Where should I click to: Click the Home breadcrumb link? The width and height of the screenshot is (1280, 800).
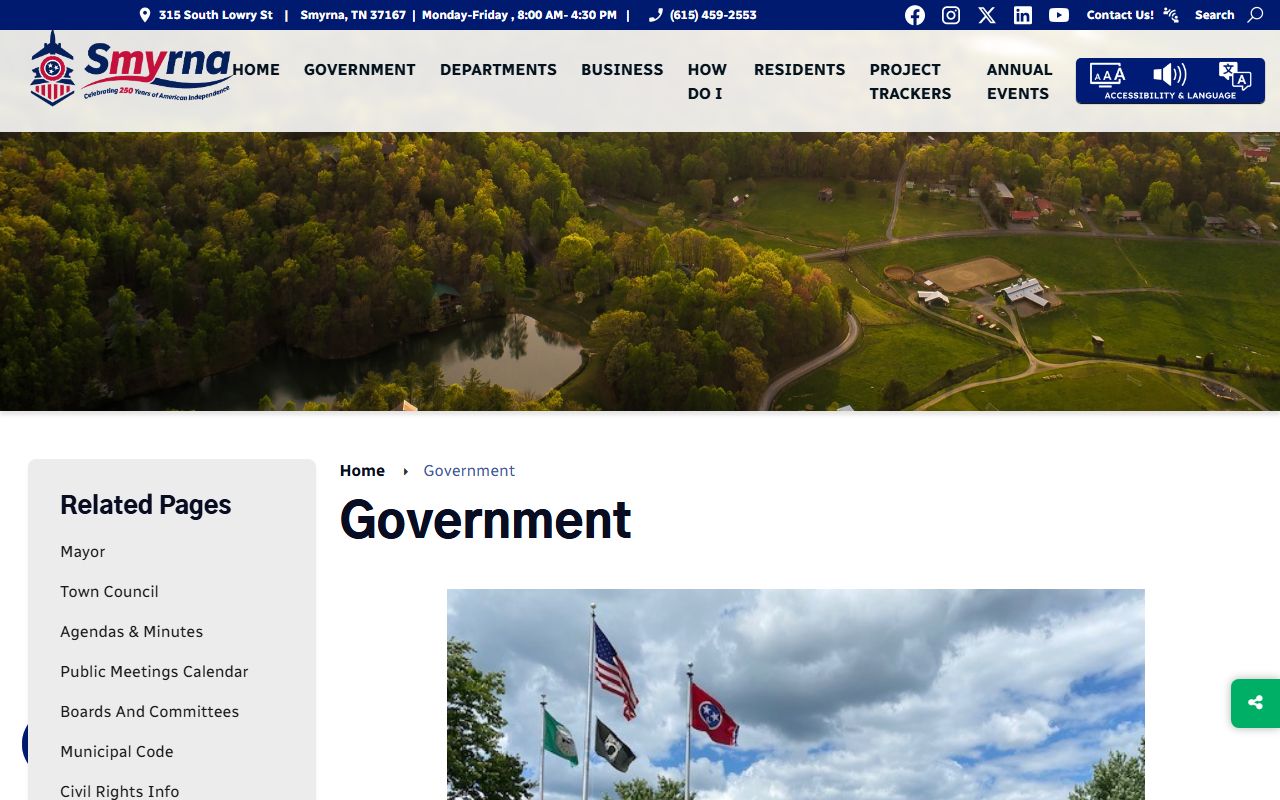pyautogui.click(x=362, y=470)
